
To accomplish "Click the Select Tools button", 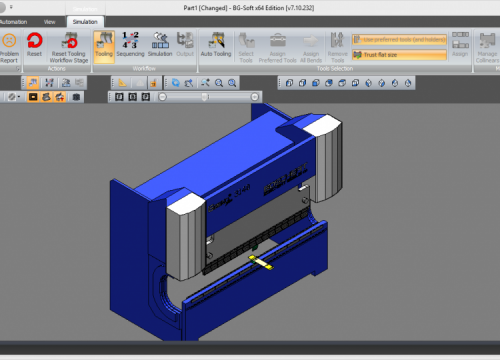I will tap(246, 48).
